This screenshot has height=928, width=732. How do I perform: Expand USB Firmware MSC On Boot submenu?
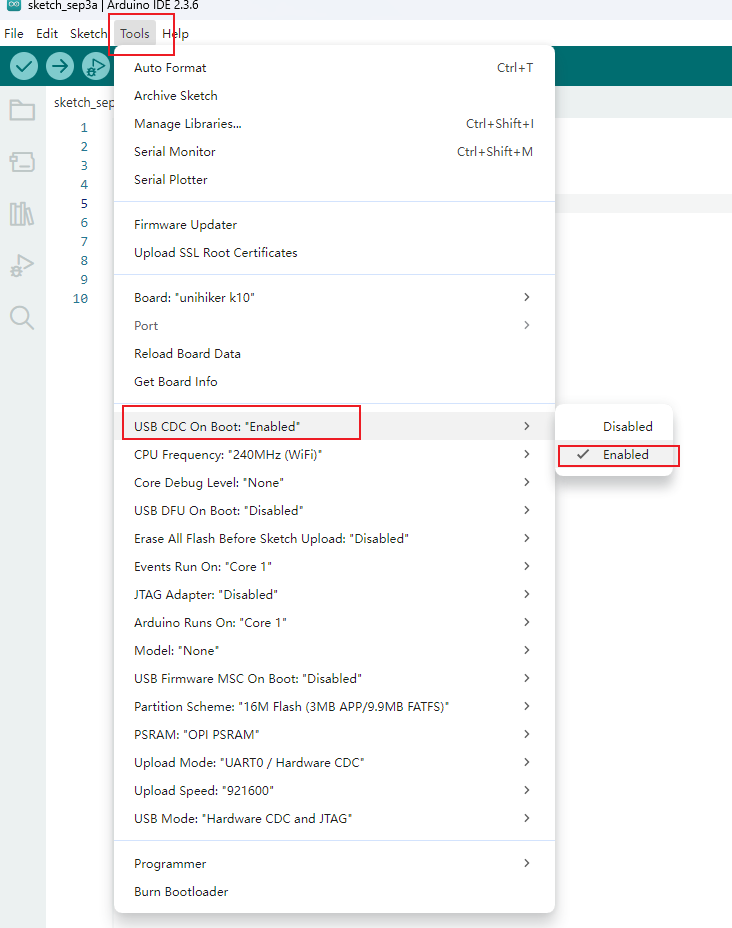(334, 678)
